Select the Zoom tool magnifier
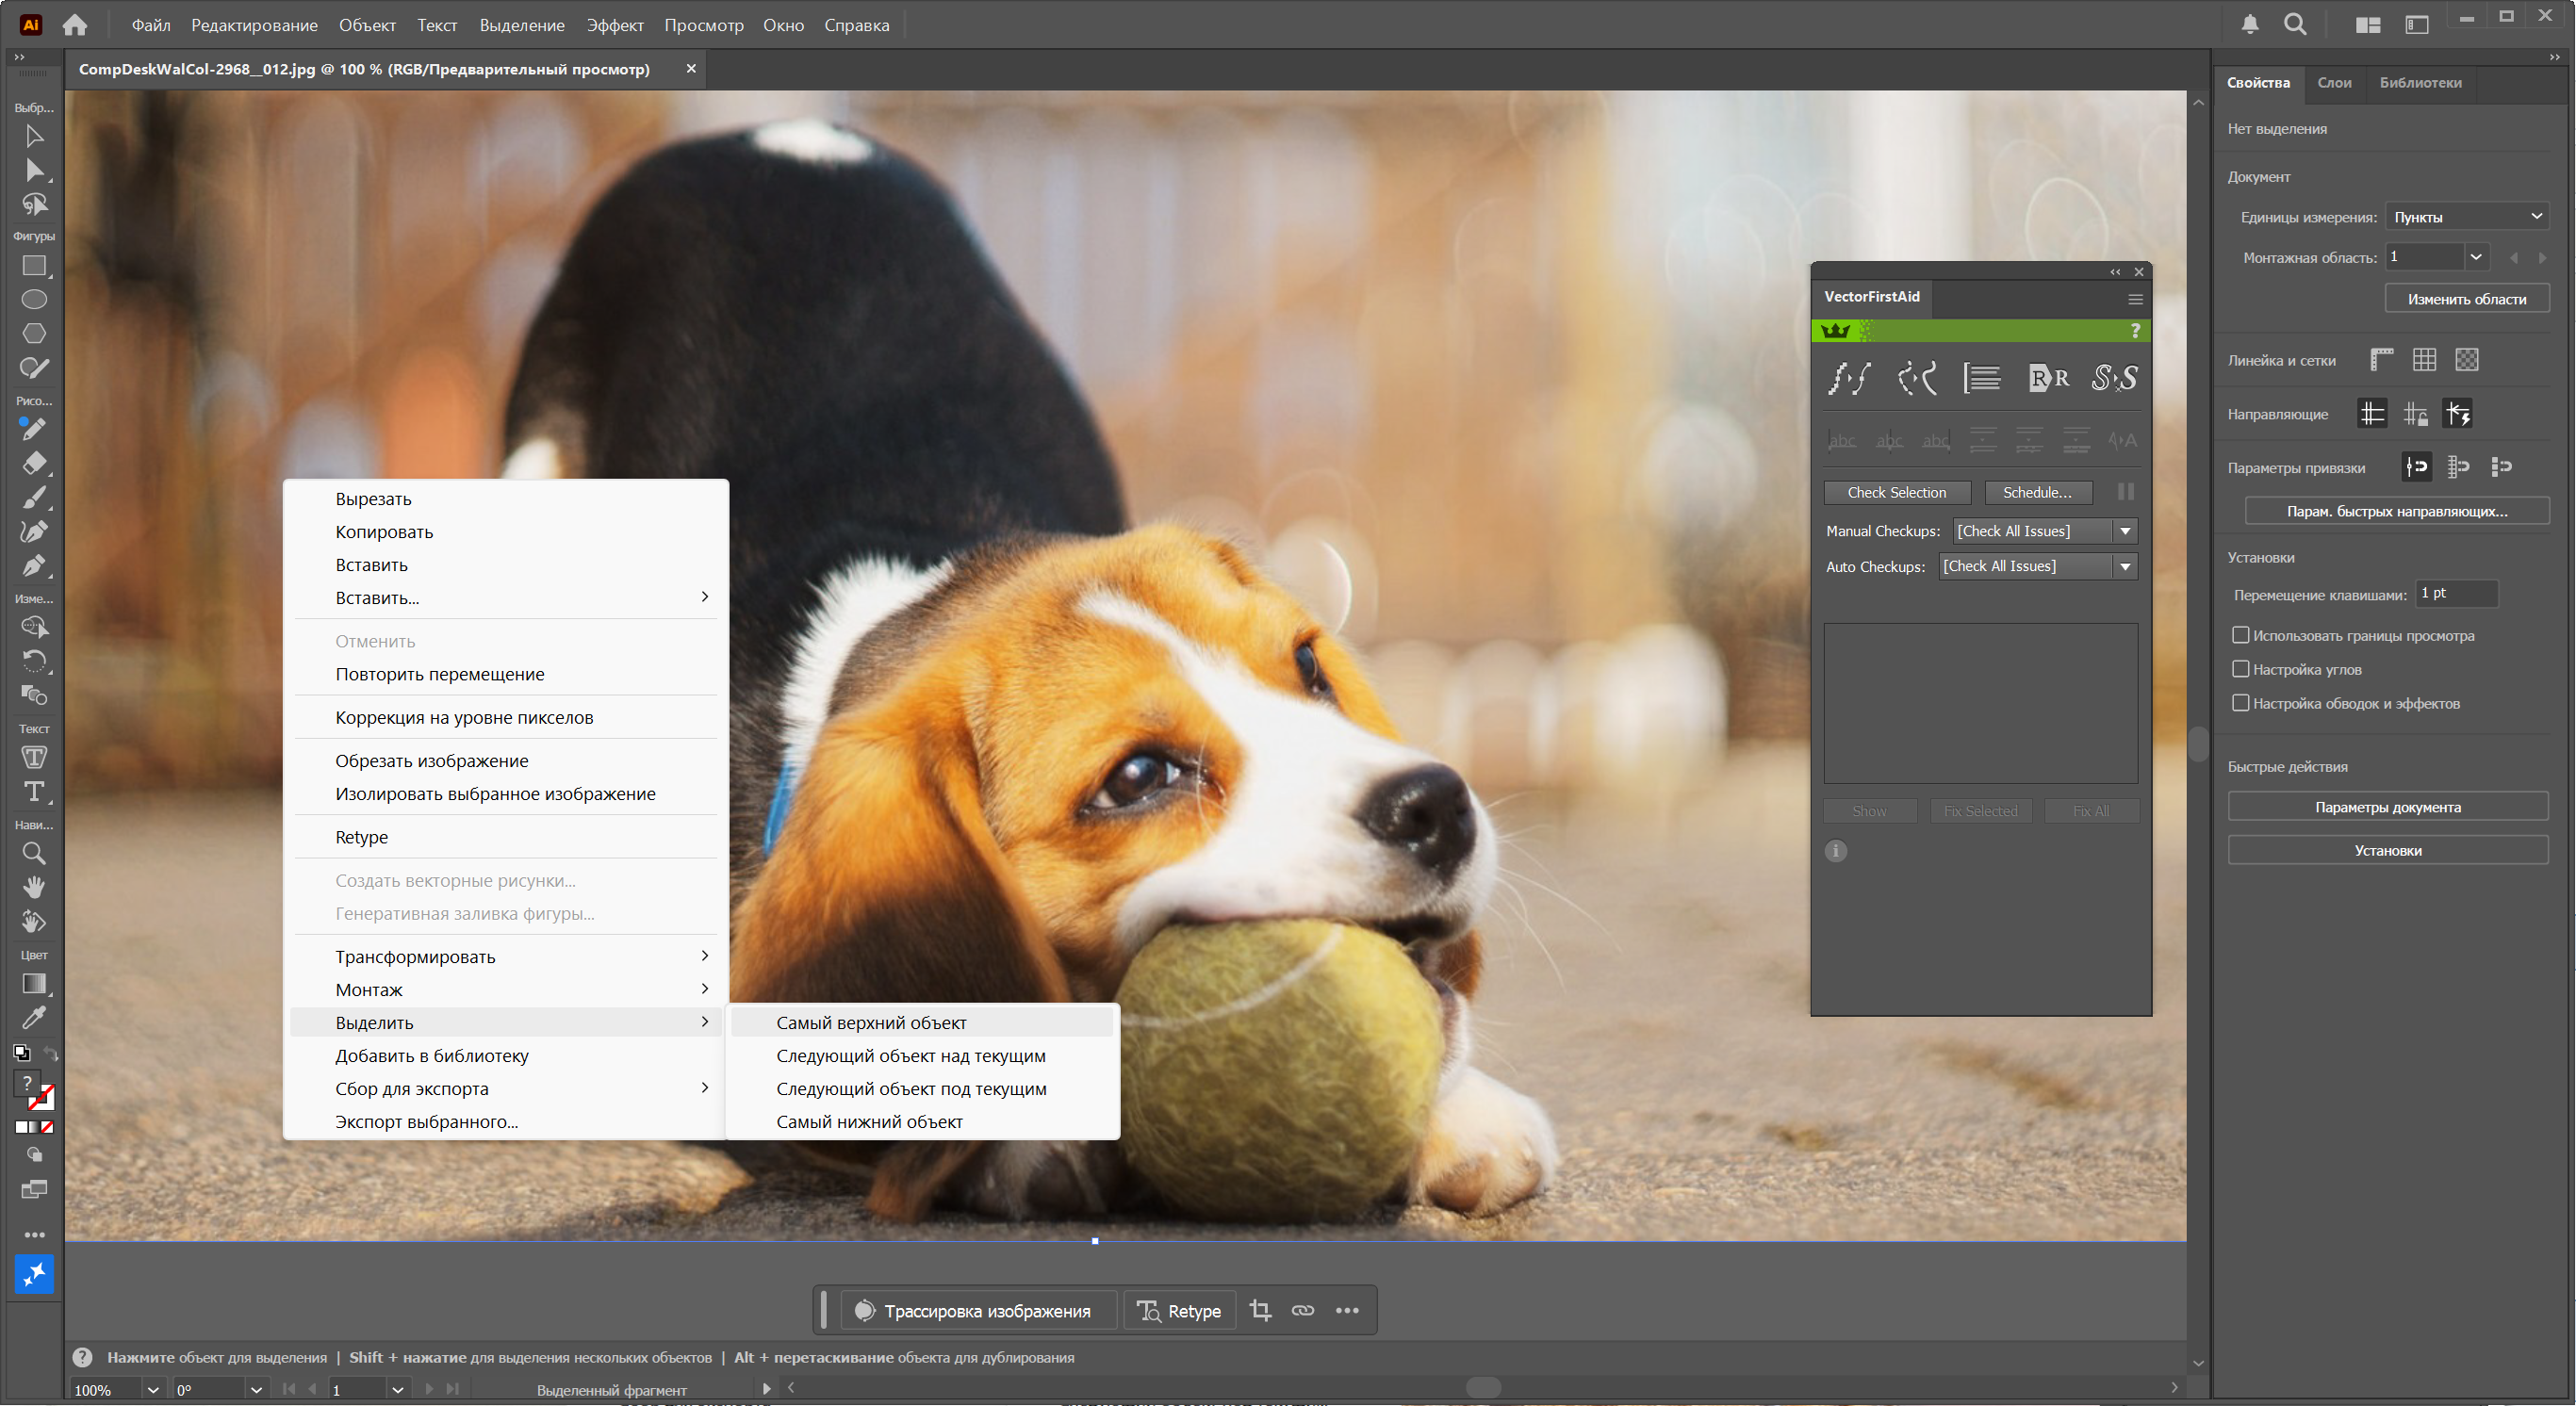This screenshot has height=1406, width=2576. pyautogui.click(x=33, y=853)
